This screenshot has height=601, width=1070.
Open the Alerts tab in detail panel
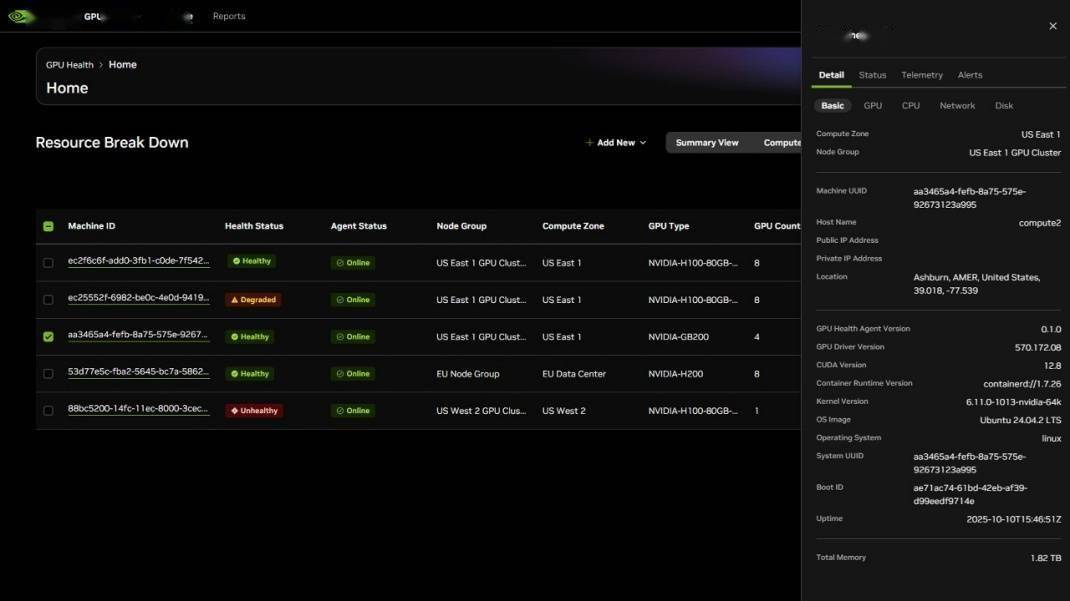click(x=969, y=75)
